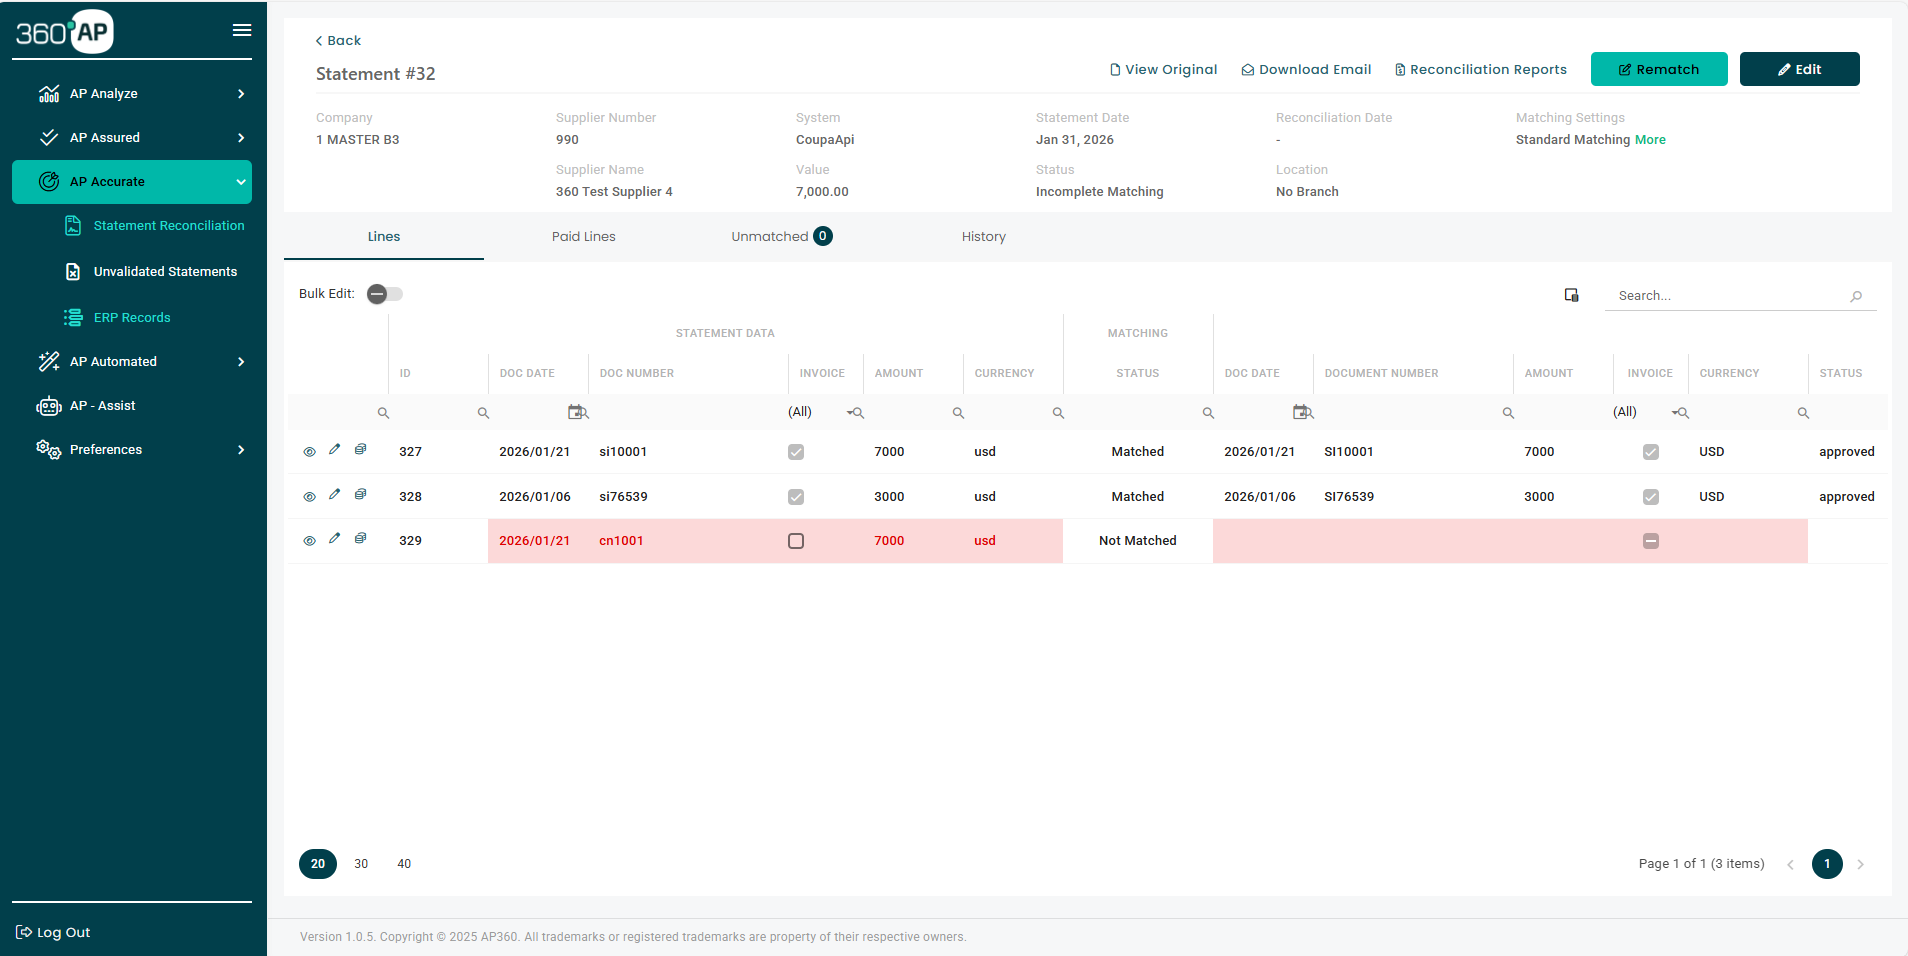Open the calendar filter on the DOC DATE column
This screenshot has width=1908, height=956.
577,412
